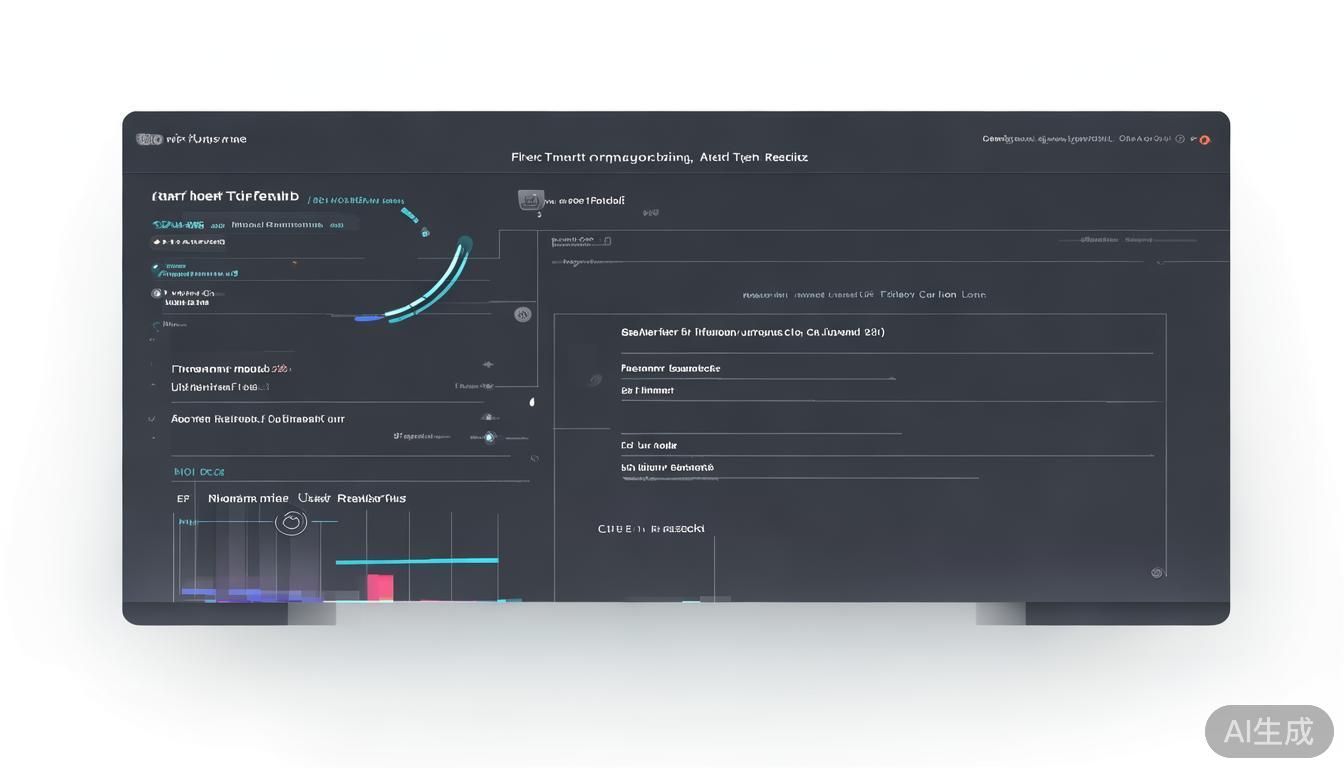Click the chart thumbnail icon above center panel

point(530,200)
